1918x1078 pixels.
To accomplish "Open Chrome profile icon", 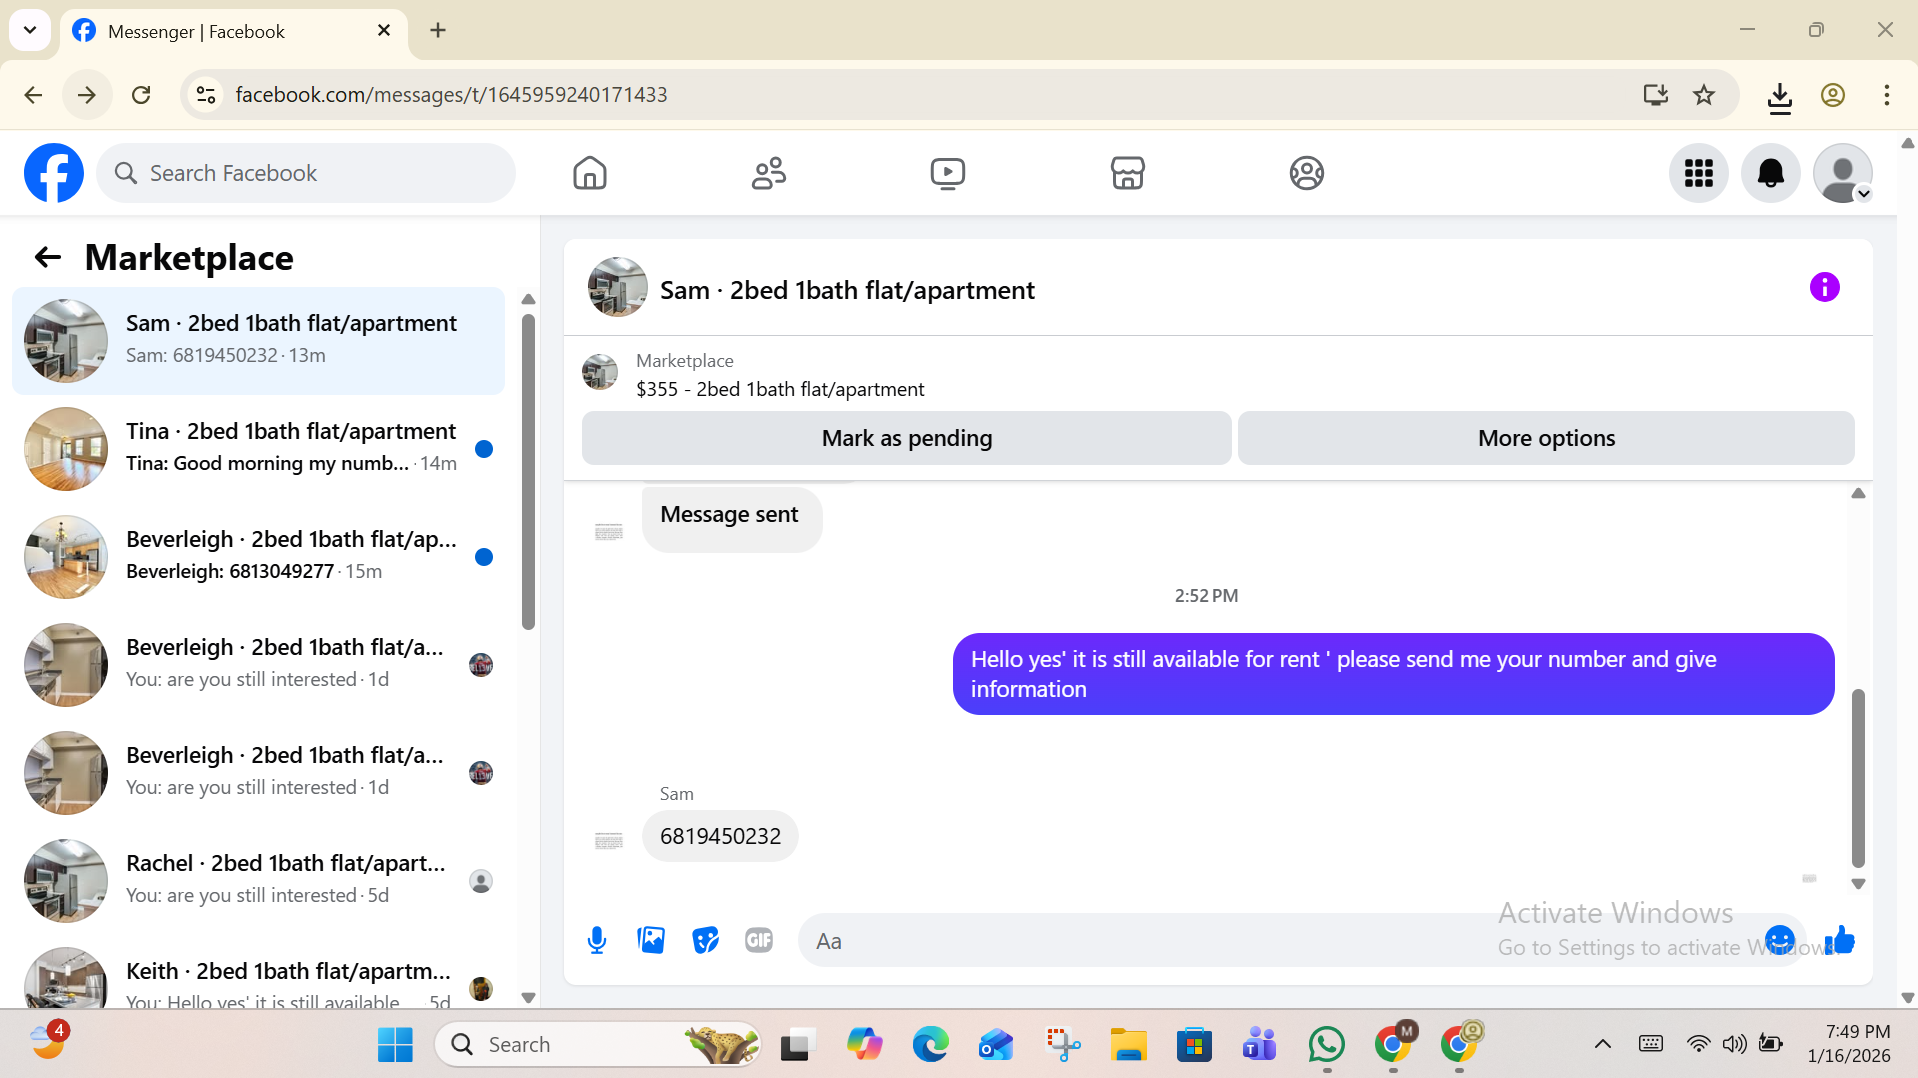I will (1833, 95).
